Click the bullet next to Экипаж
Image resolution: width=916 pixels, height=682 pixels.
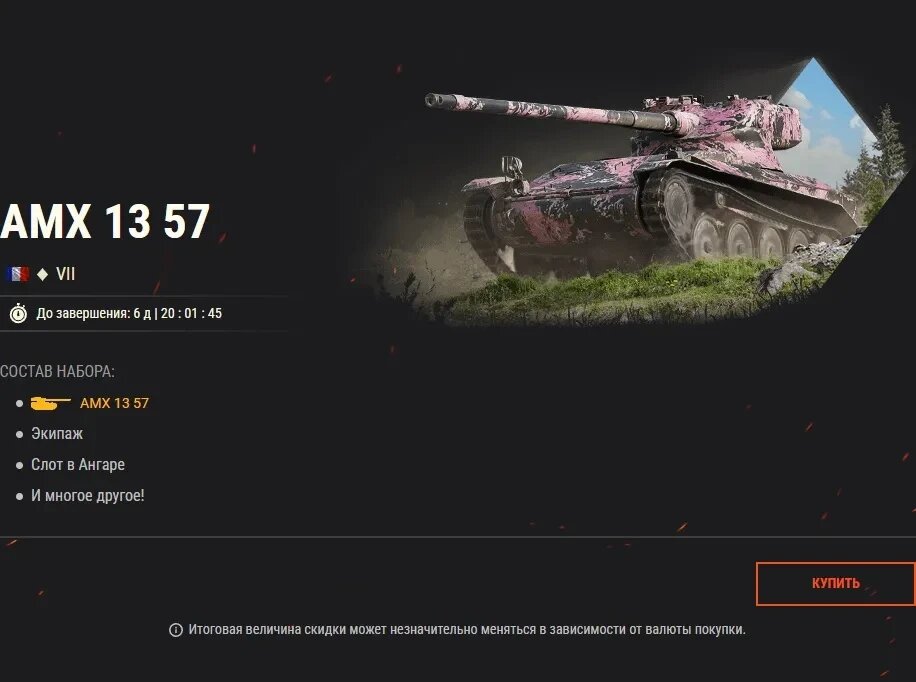[19, 434]
